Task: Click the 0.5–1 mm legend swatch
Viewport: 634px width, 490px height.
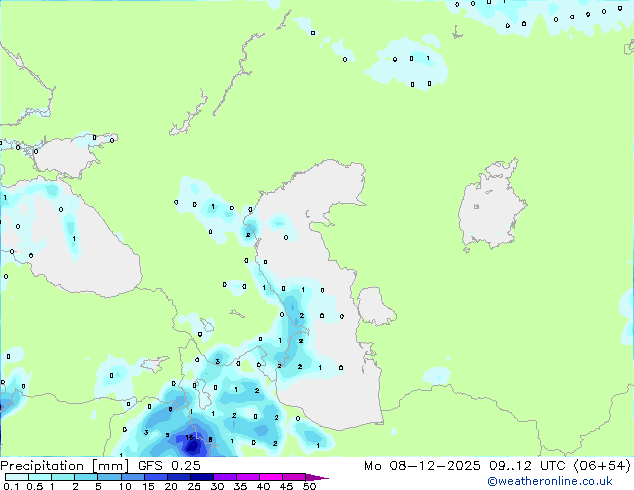Action: pyautogui.click(x=40, y=477)
